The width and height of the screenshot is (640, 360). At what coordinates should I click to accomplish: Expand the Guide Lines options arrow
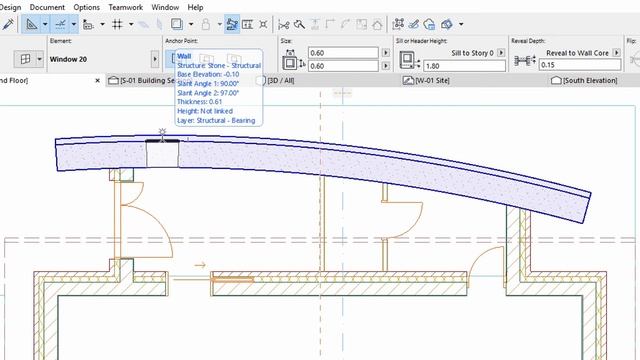(45, 24)
